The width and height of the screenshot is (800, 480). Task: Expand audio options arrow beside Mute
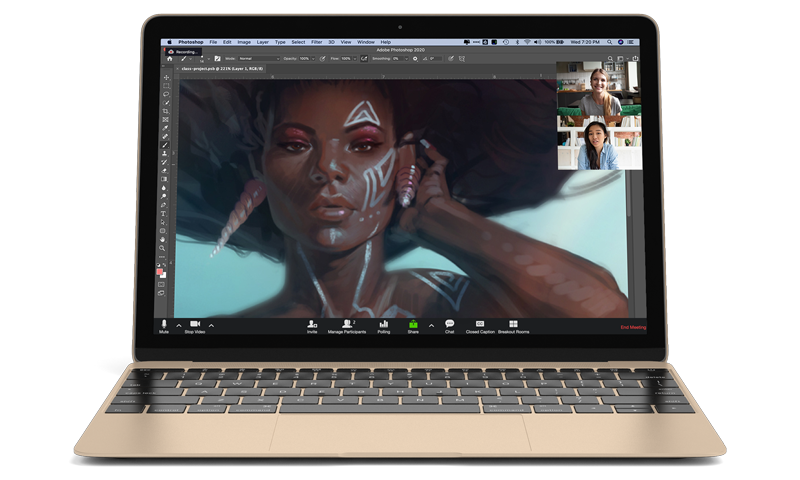point(179,325)
